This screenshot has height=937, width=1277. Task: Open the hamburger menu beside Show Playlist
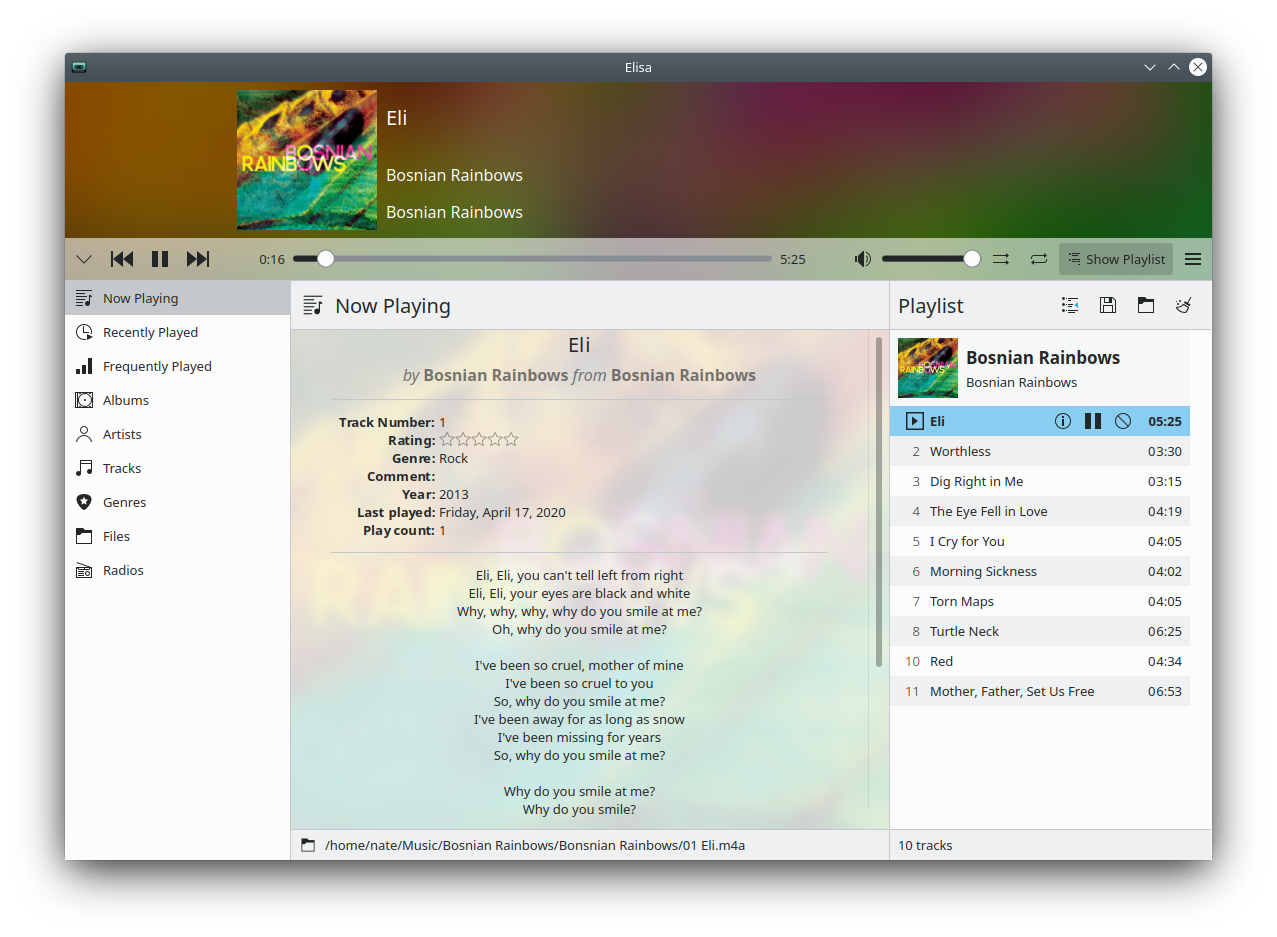(1192, 258)
